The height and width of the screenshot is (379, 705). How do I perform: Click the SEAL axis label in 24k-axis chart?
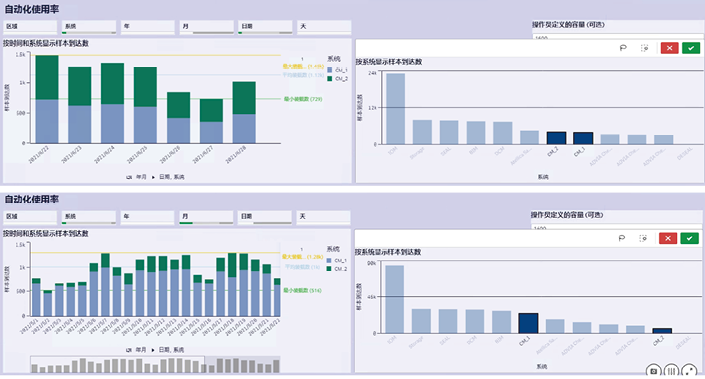tap(446, 152)
